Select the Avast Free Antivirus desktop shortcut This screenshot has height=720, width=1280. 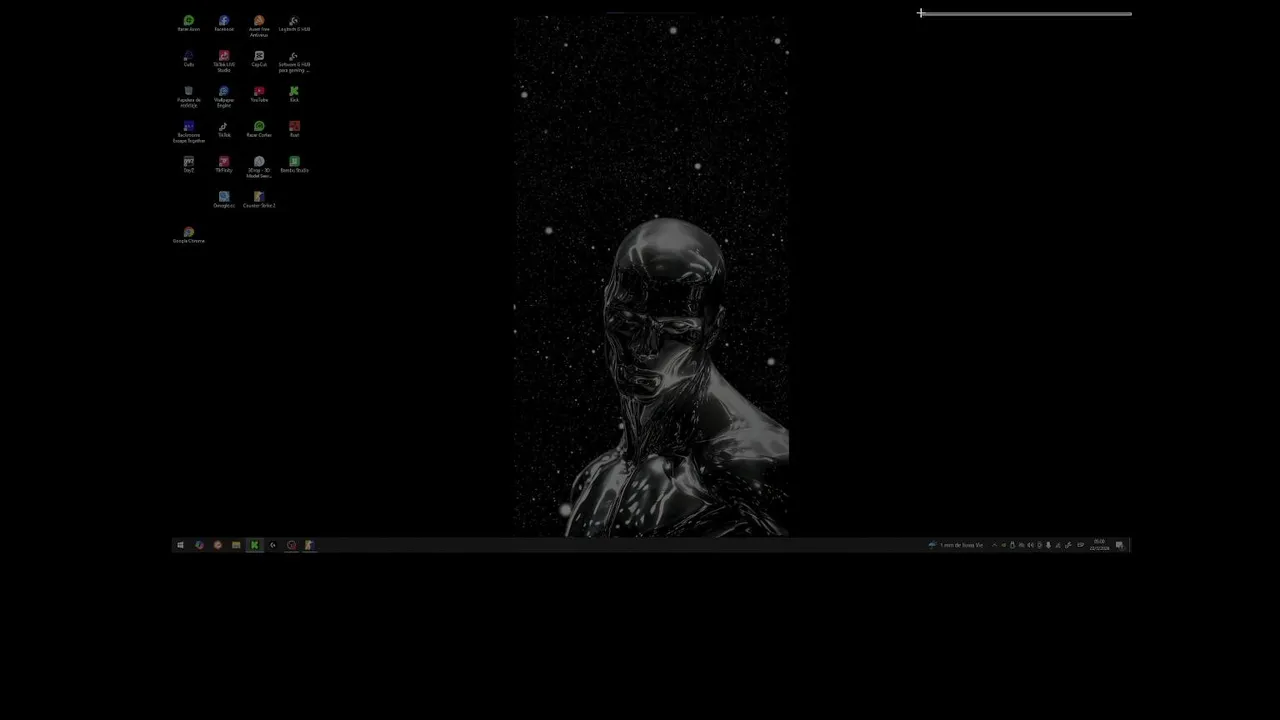pos(259,26)
